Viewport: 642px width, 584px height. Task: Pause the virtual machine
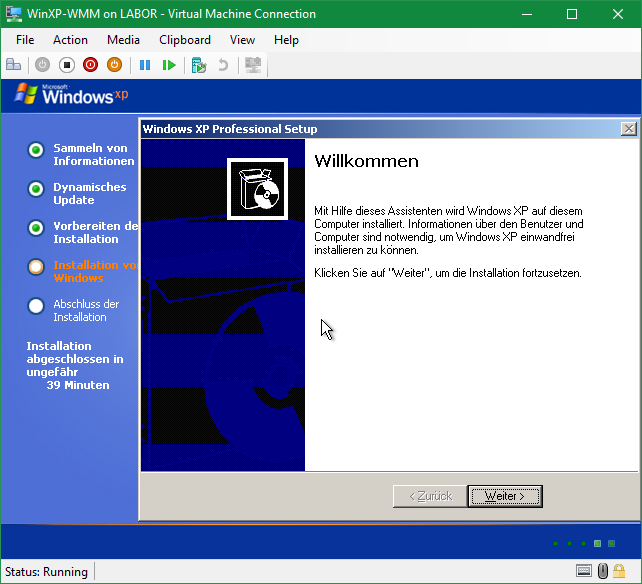145,65
